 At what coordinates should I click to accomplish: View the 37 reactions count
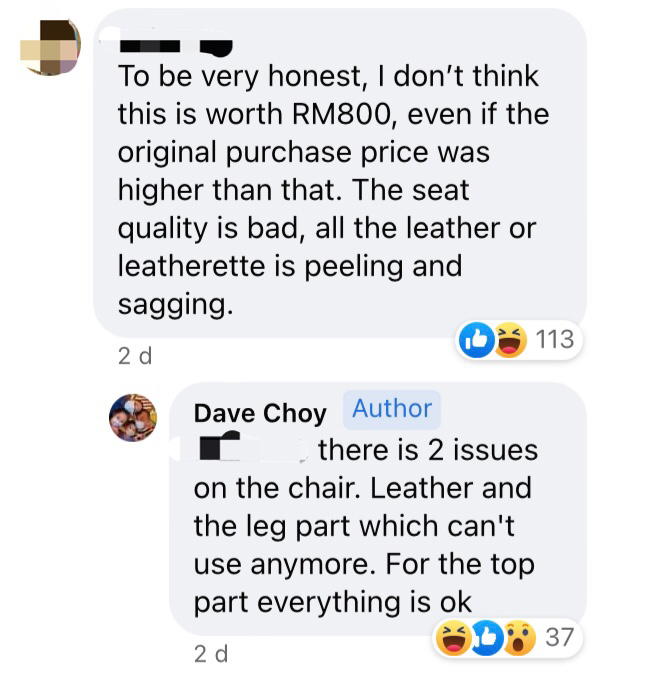tap(559, 638)
